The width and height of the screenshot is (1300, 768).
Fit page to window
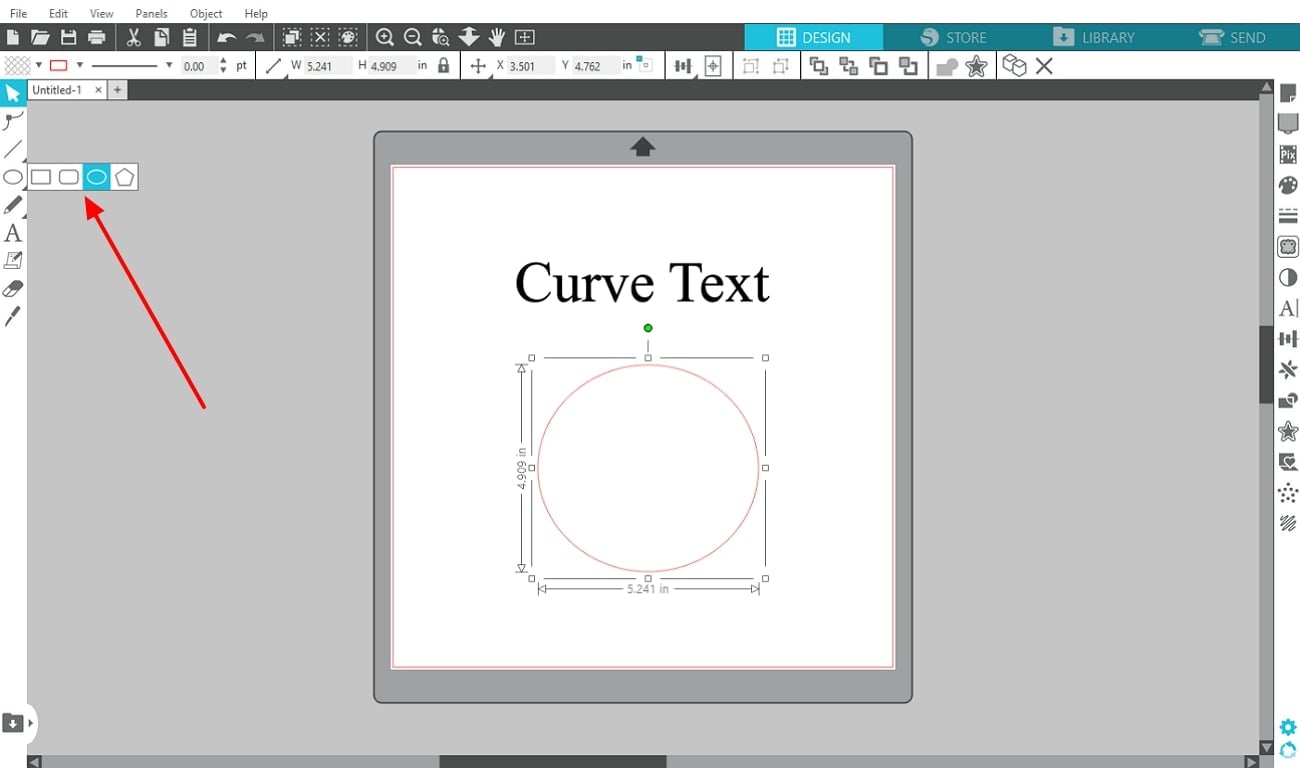point(525,37)
